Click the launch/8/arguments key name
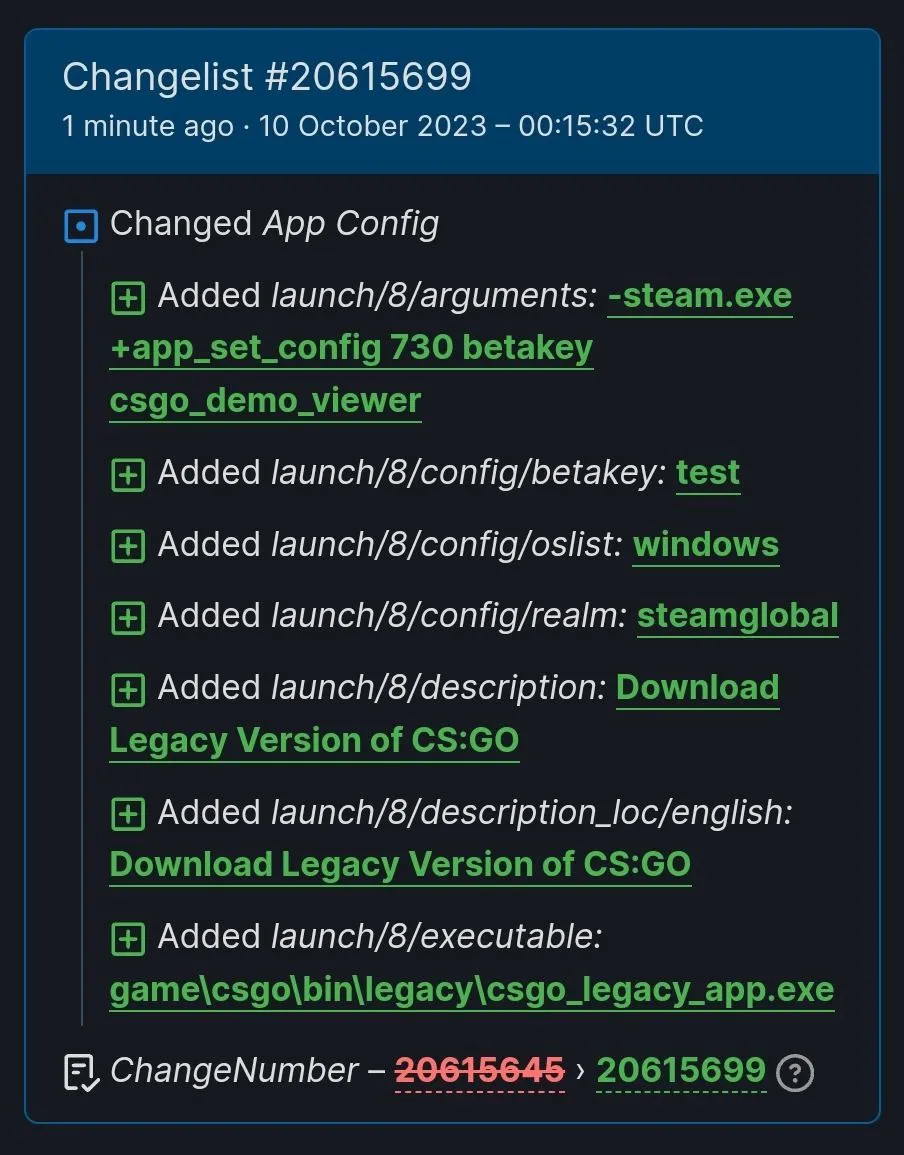 pos(434,296)
